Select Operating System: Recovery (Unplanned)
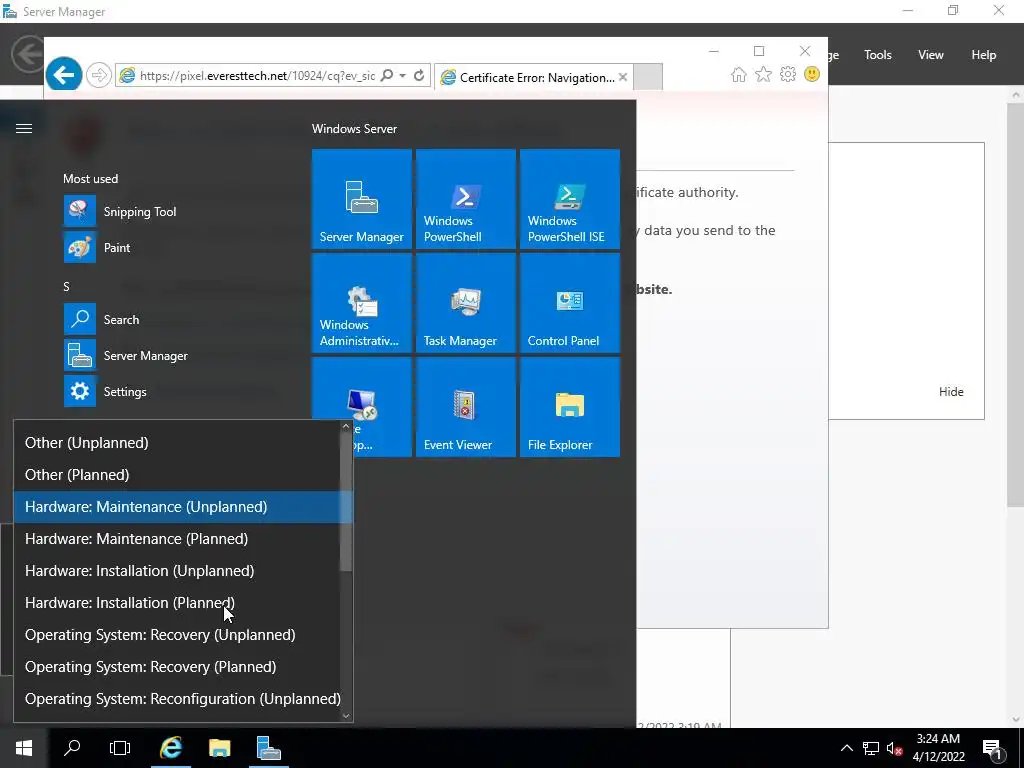1024x768 pixels. click(x=176, y=635)
